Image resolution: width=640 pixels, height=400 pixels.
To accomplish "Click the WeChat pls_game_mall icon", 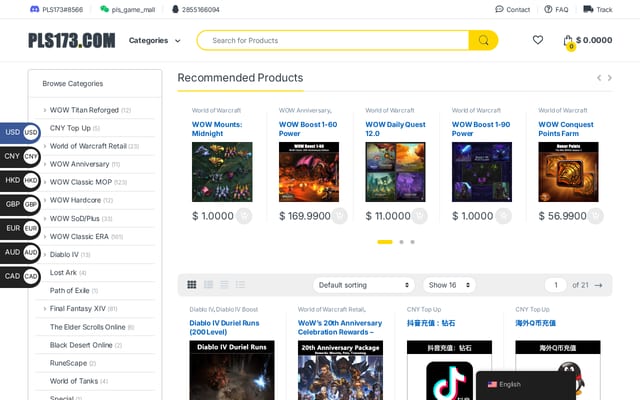I will point(104,9).
